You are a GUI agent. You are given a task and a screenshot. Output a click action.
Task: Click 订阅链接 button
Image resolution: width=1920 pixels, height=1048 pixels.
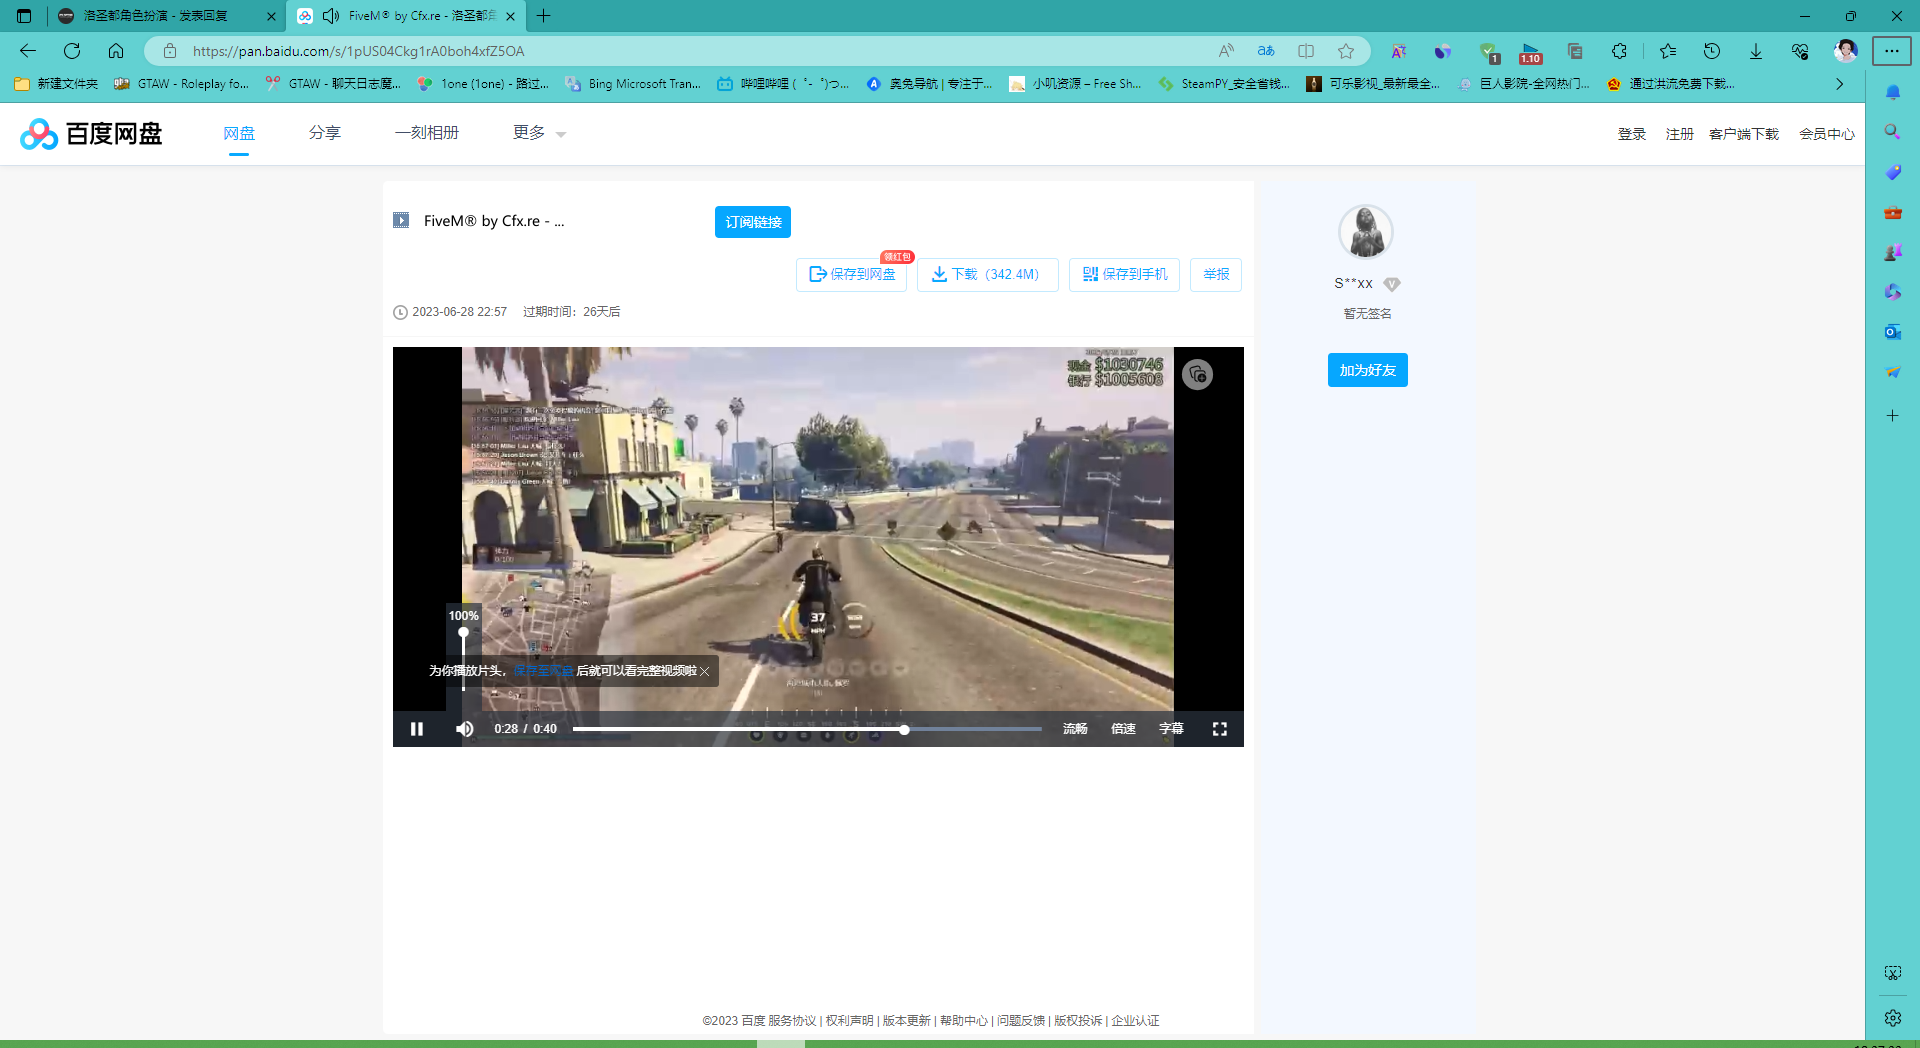[x=753, y=222]
